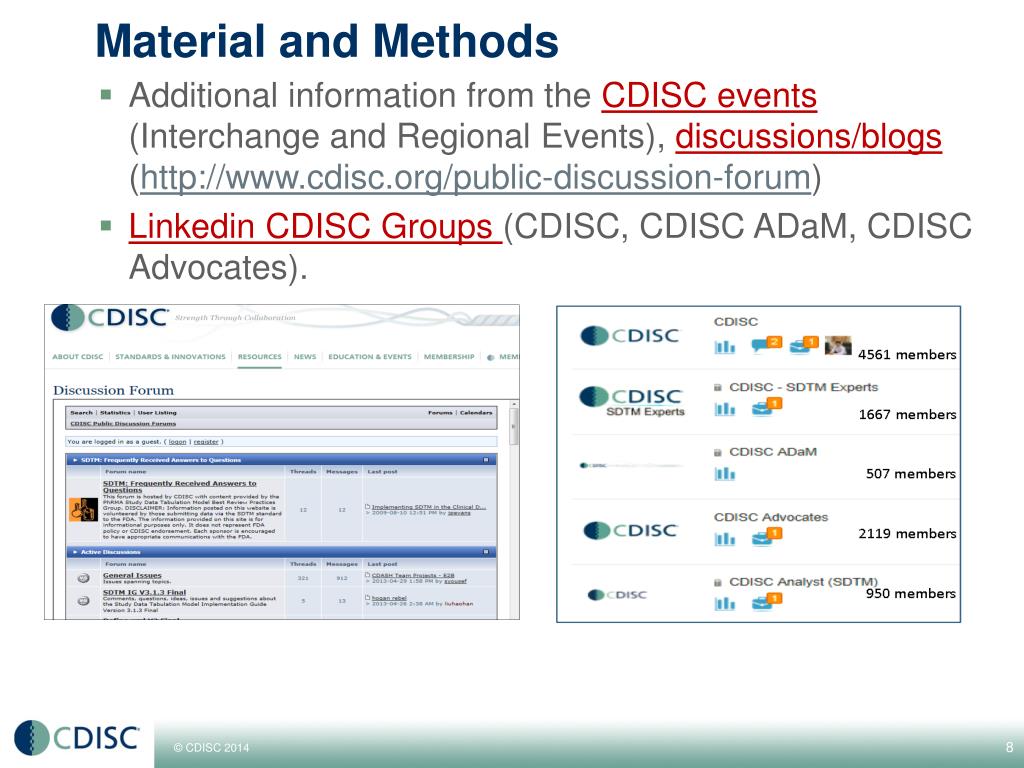1024x768 pixels.
Task: Click the Linkedin CDISC Groups hyperlink
Action: coord(315,227)
